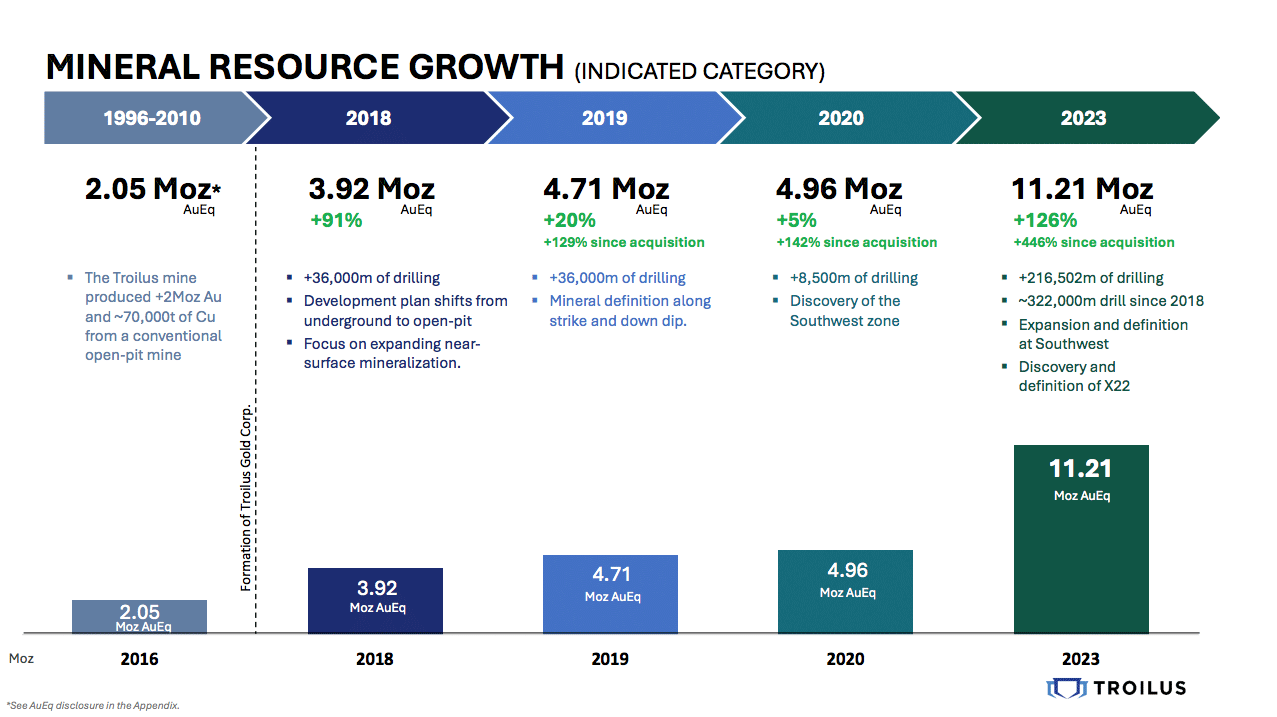Click the 2018 axis label
Viewport: 1277px width, 717px height.
[x=374, y=659]
